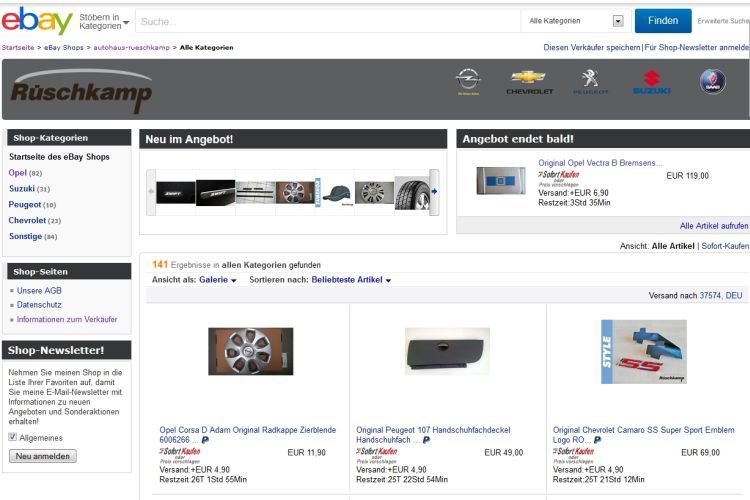750x500 pixels.
Task: Open the Camaro SS emblem image
Action: tap(644, 352)
